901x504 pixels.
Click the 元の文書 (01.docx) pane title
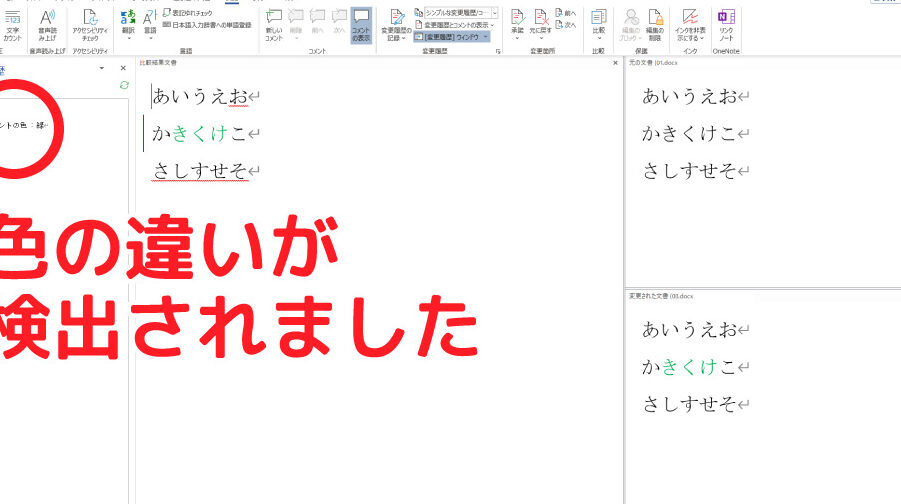point(653,63)
